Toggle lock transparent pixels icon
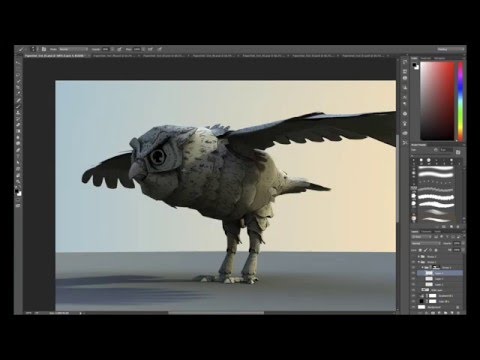The height and width of the screenshot is (360, 480). point(420,250)
